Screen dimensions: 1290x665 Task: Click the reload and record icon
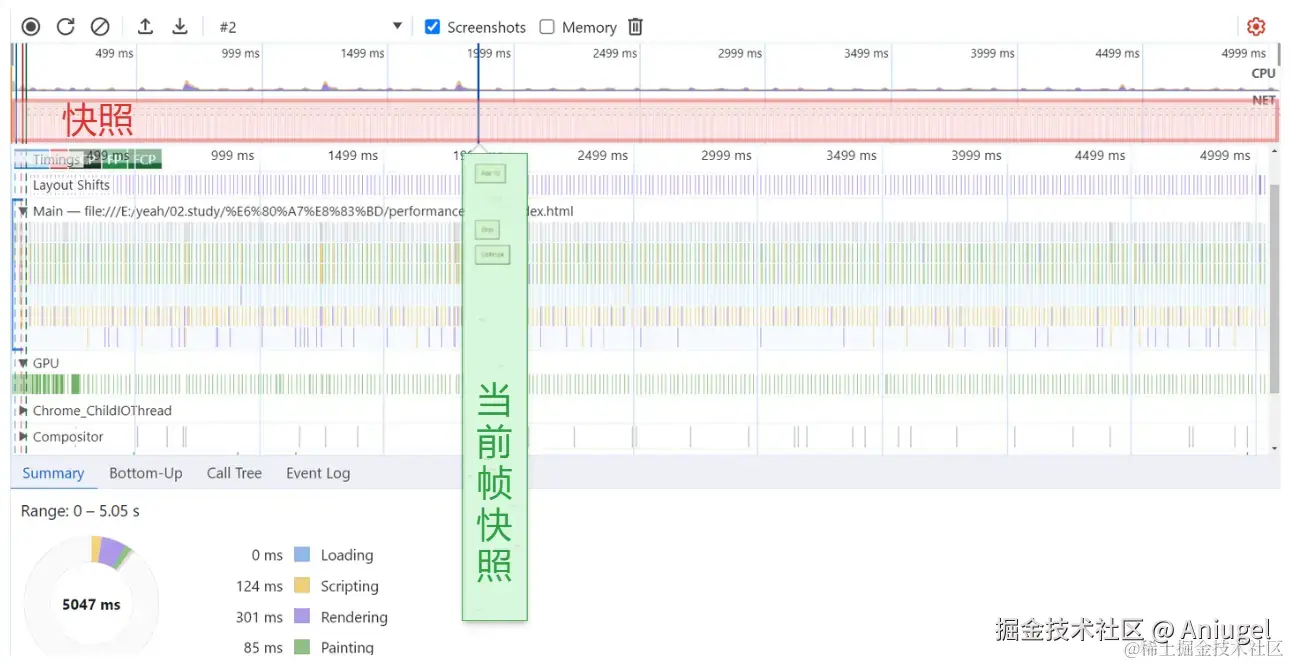pyautogui.click(x=65, y=27)
